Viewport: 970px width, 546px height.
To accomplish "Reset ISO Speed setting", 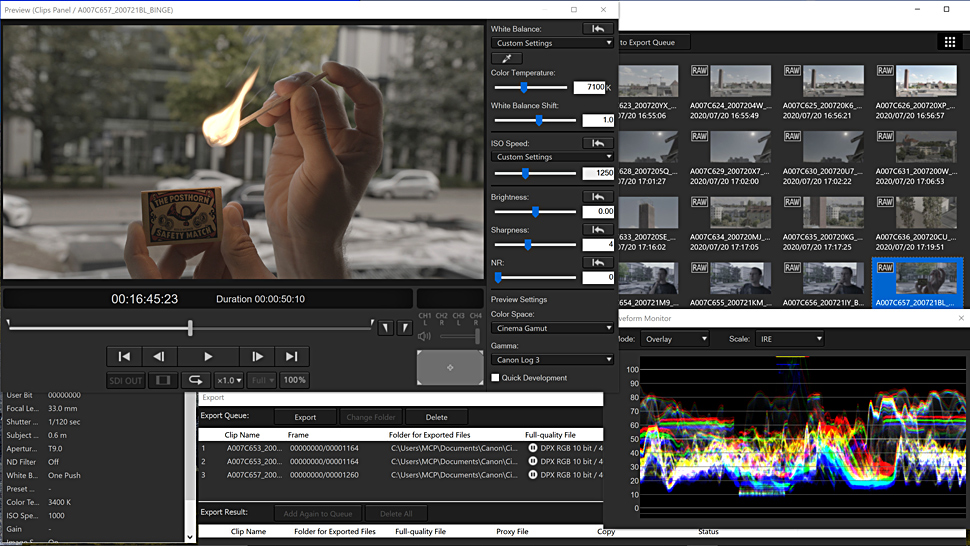I will pos(598,143).
